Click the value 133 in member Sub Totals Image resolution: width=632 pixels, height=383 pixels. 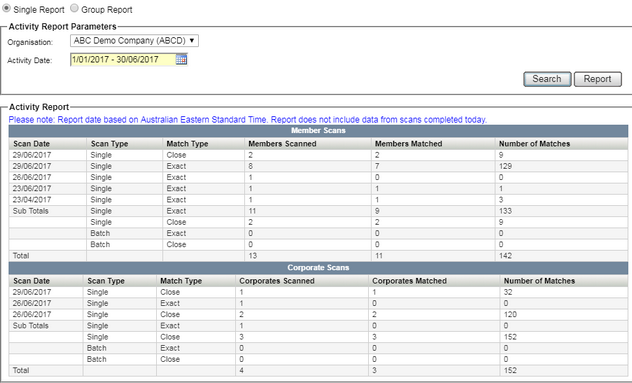click(505, 211)
